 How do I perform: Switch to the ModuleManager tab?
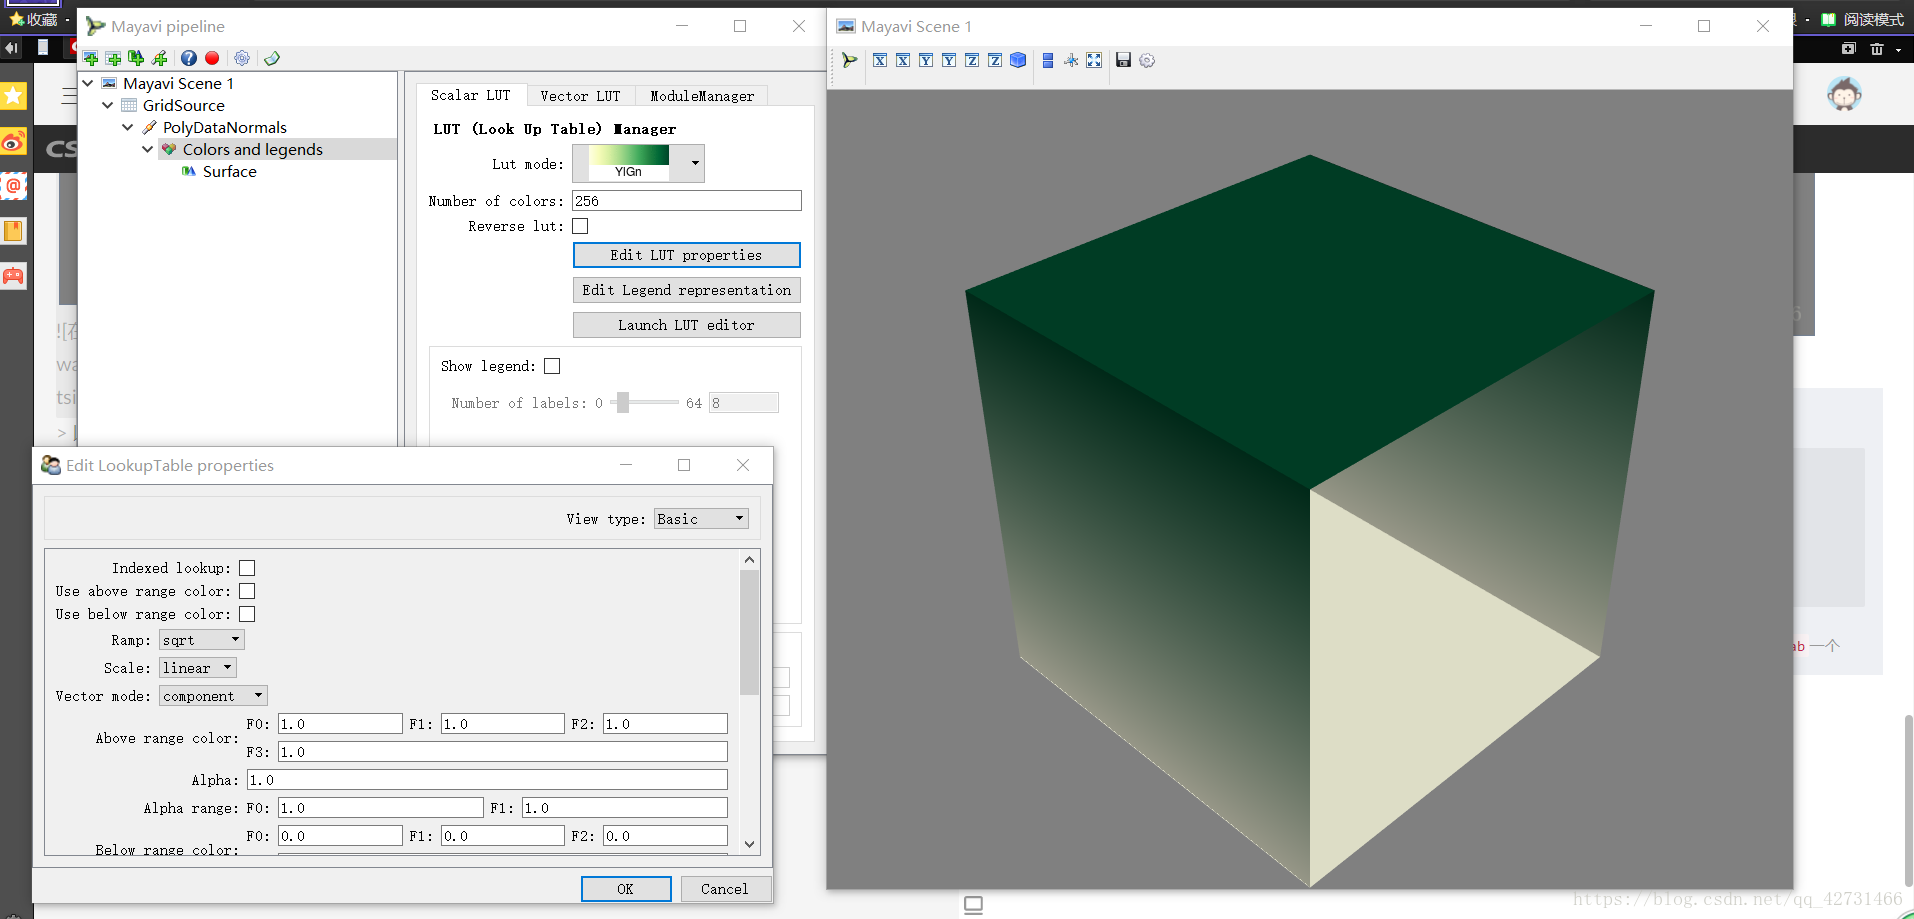click(x=702, y=96)
